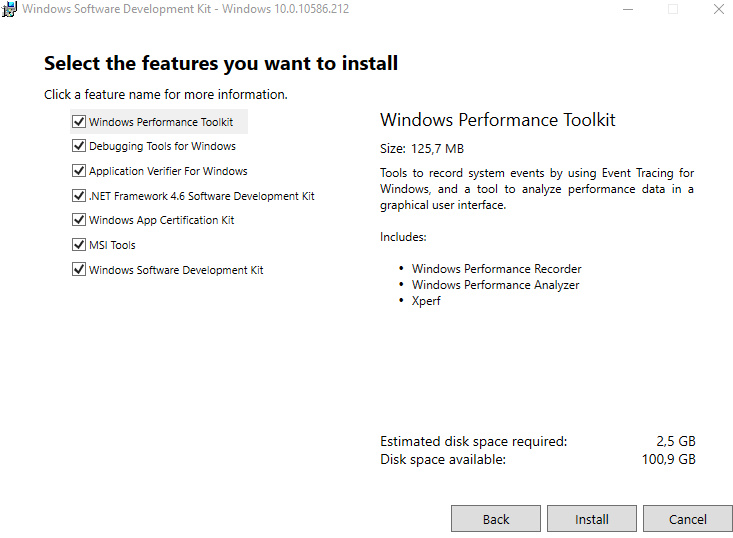Show Windows App Certification Kit information
The image size is (733, 538).
(x=162, y=220)
